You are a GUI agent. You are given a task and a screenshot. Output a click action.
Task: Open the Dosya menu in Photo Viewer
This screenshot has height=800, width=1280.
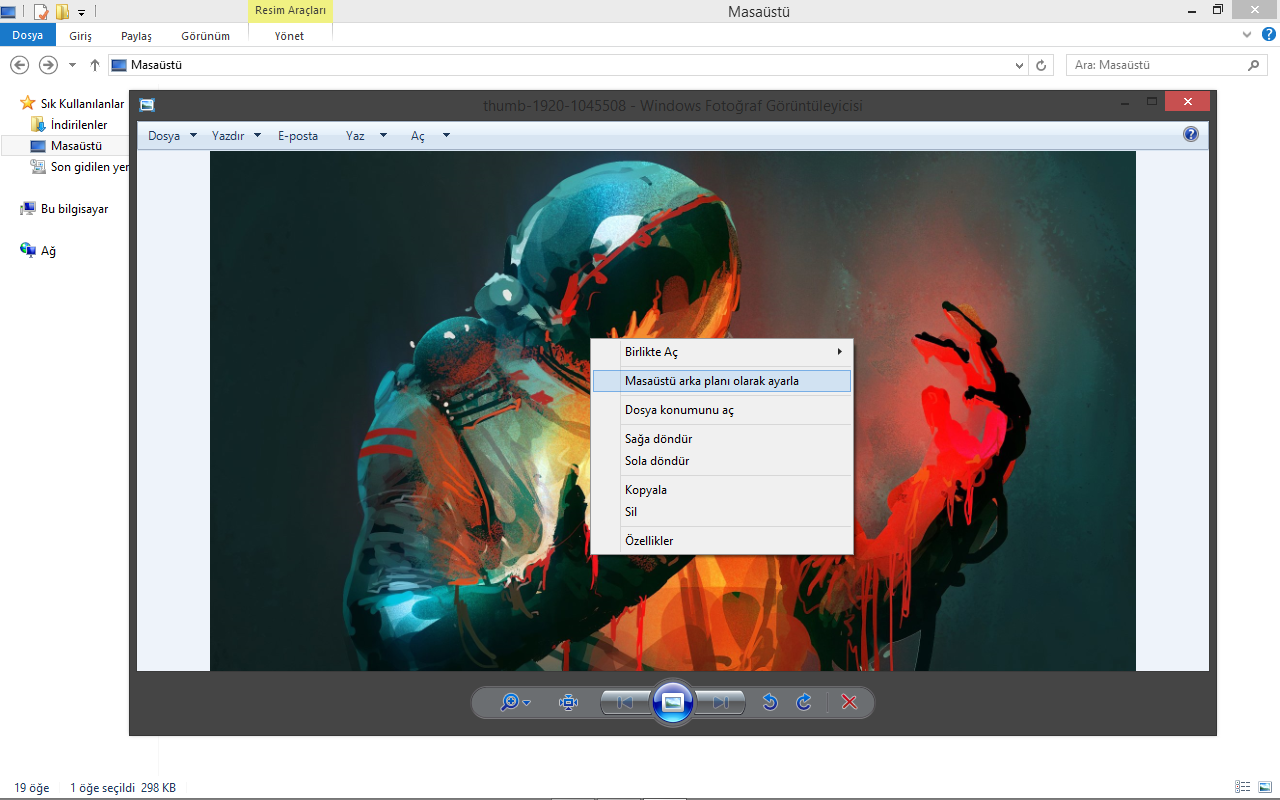point(172,136)
